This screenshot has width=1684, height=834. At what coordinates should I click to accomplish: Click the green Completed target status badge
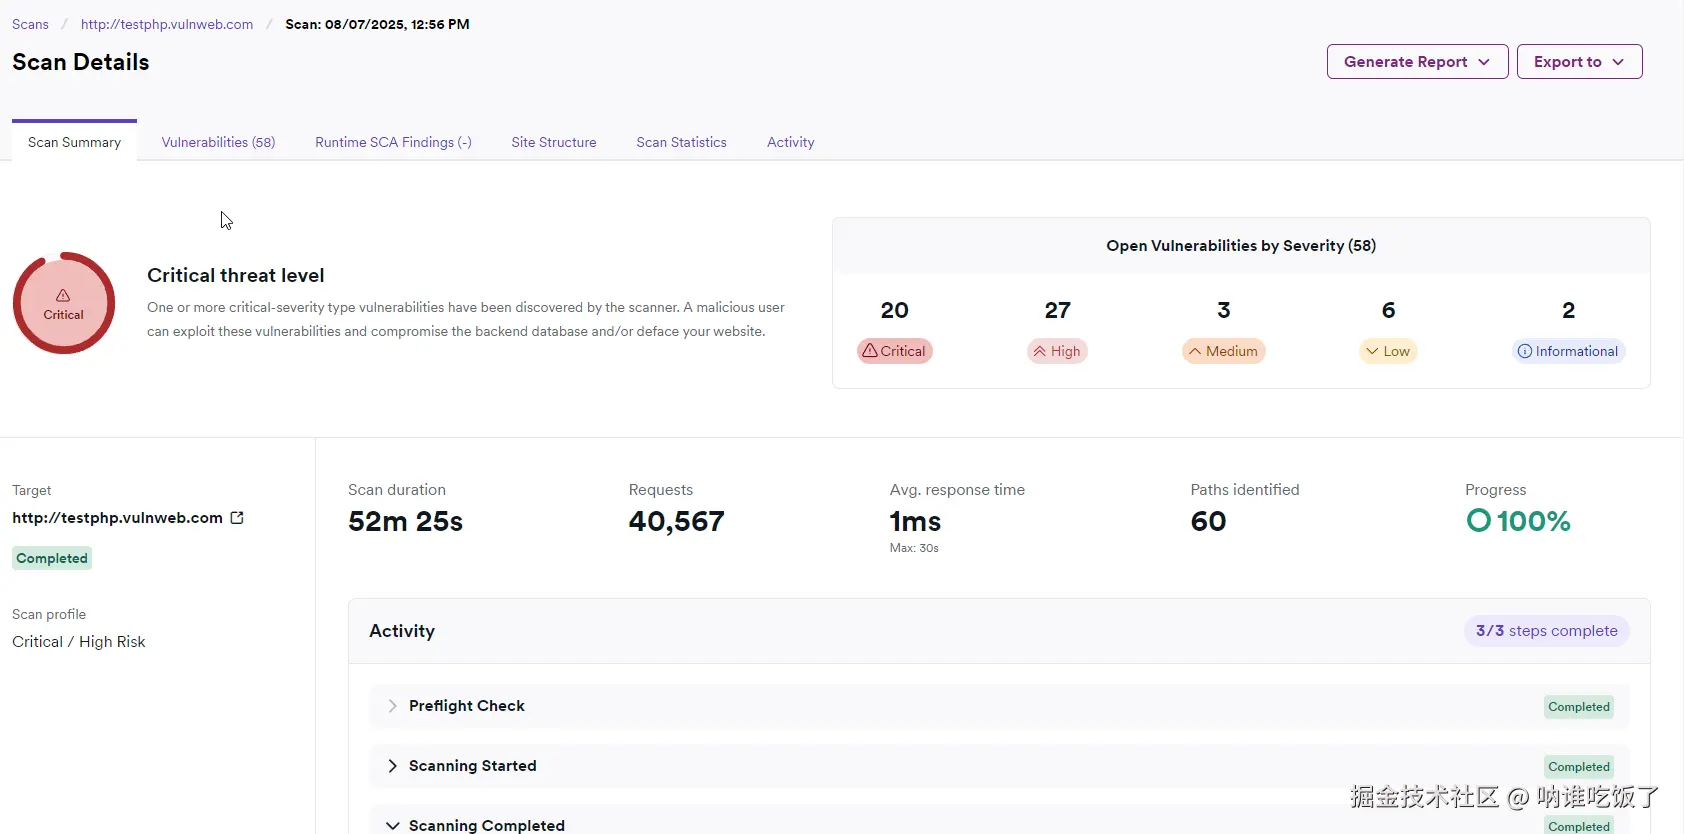[52, 558]
